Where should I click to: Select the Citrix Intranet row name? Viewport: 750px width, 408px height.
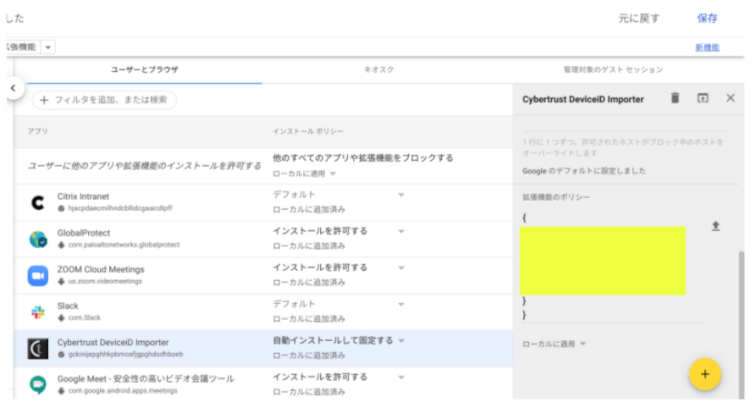[x=83, y=197]
